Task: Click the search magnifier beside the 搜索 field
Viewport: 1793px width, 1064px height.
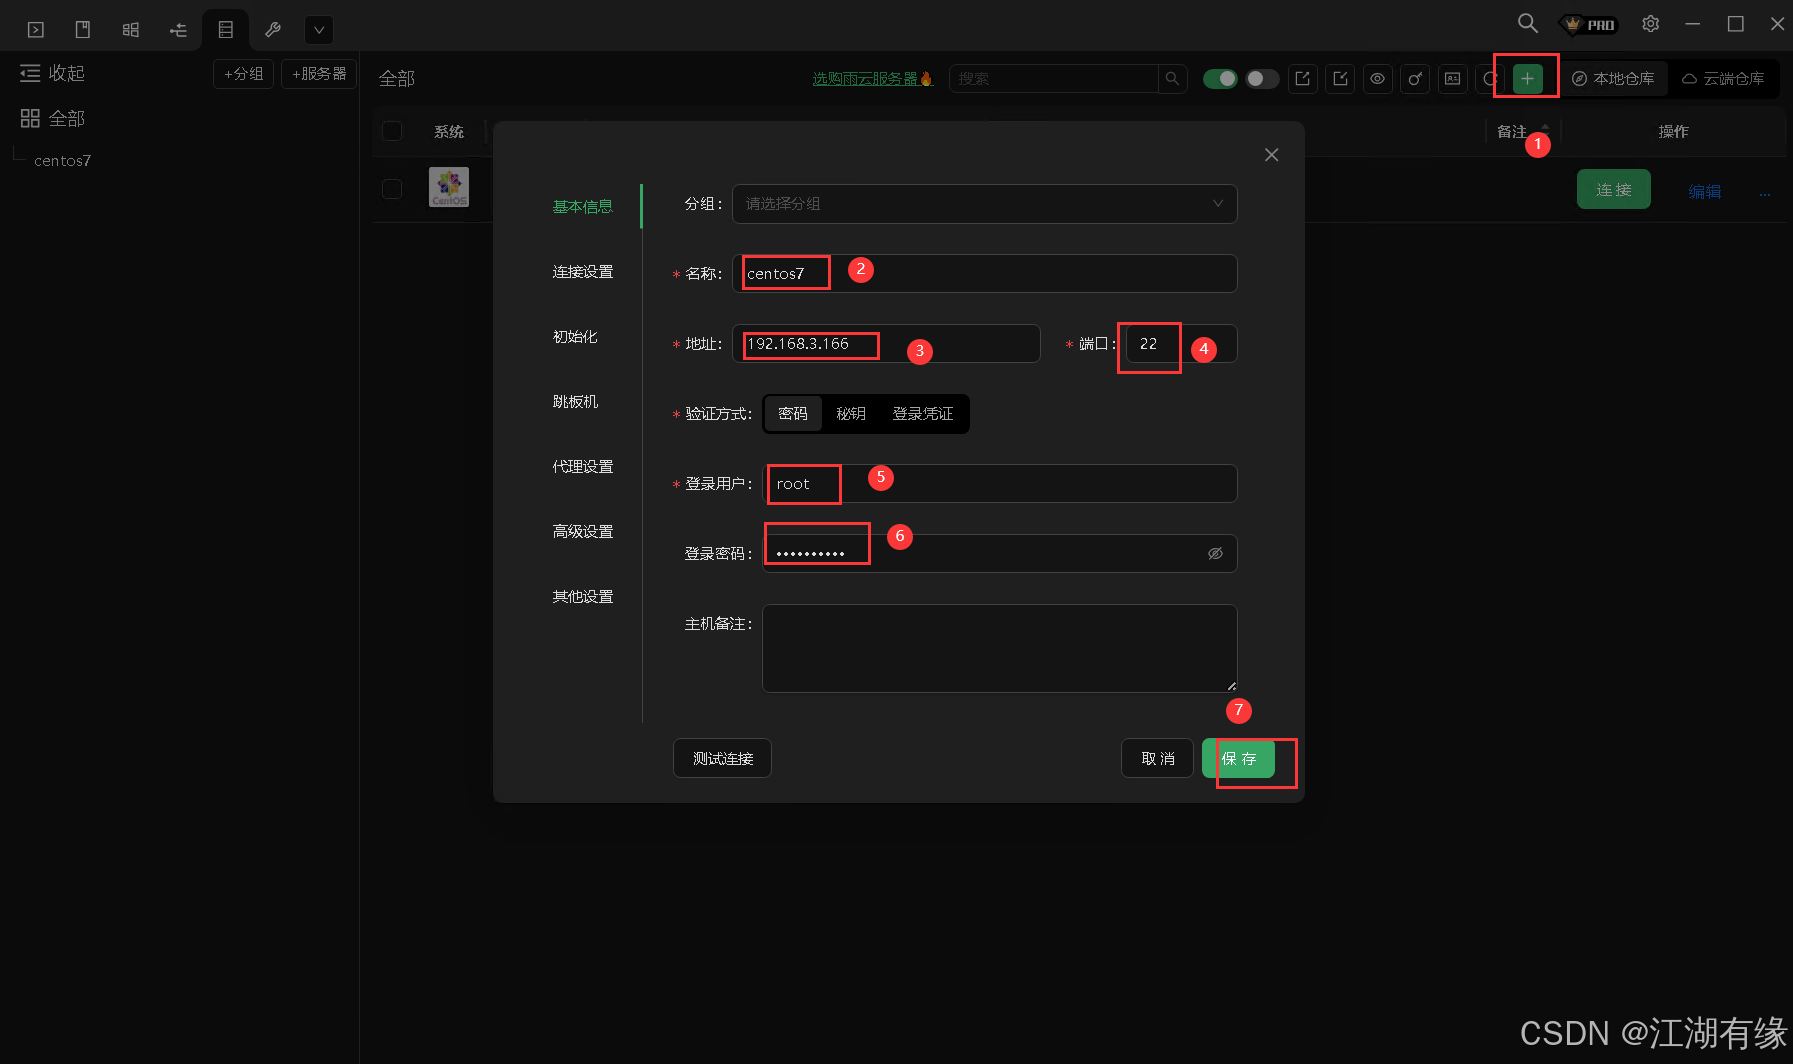Action: 1172,78
